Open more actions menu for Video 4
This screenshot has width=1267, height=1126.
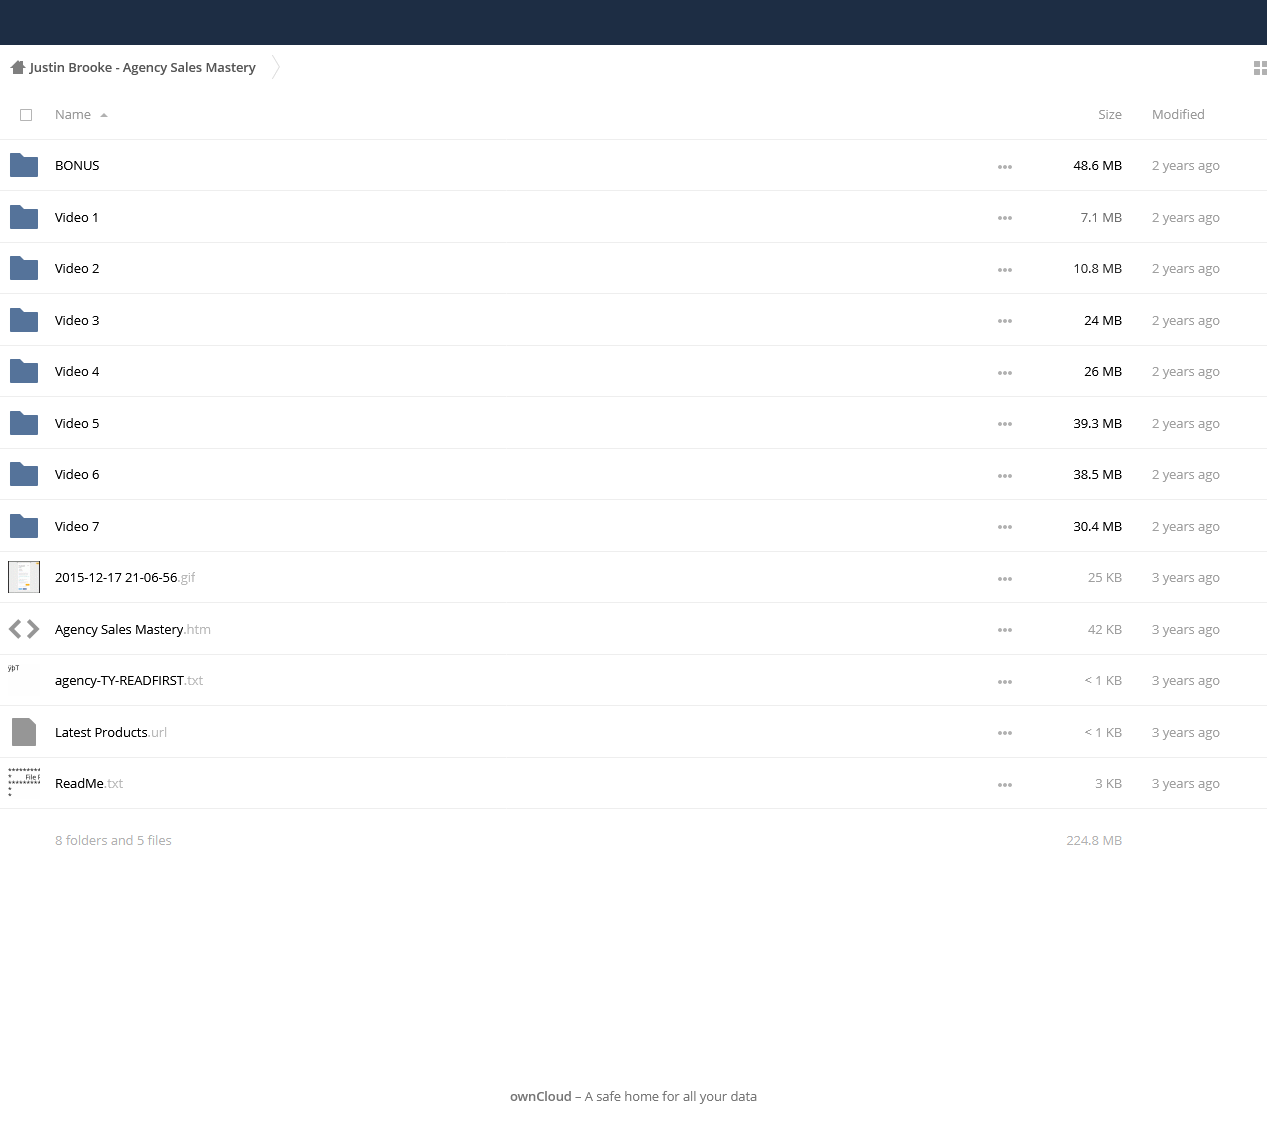(x=1005, y=373)
